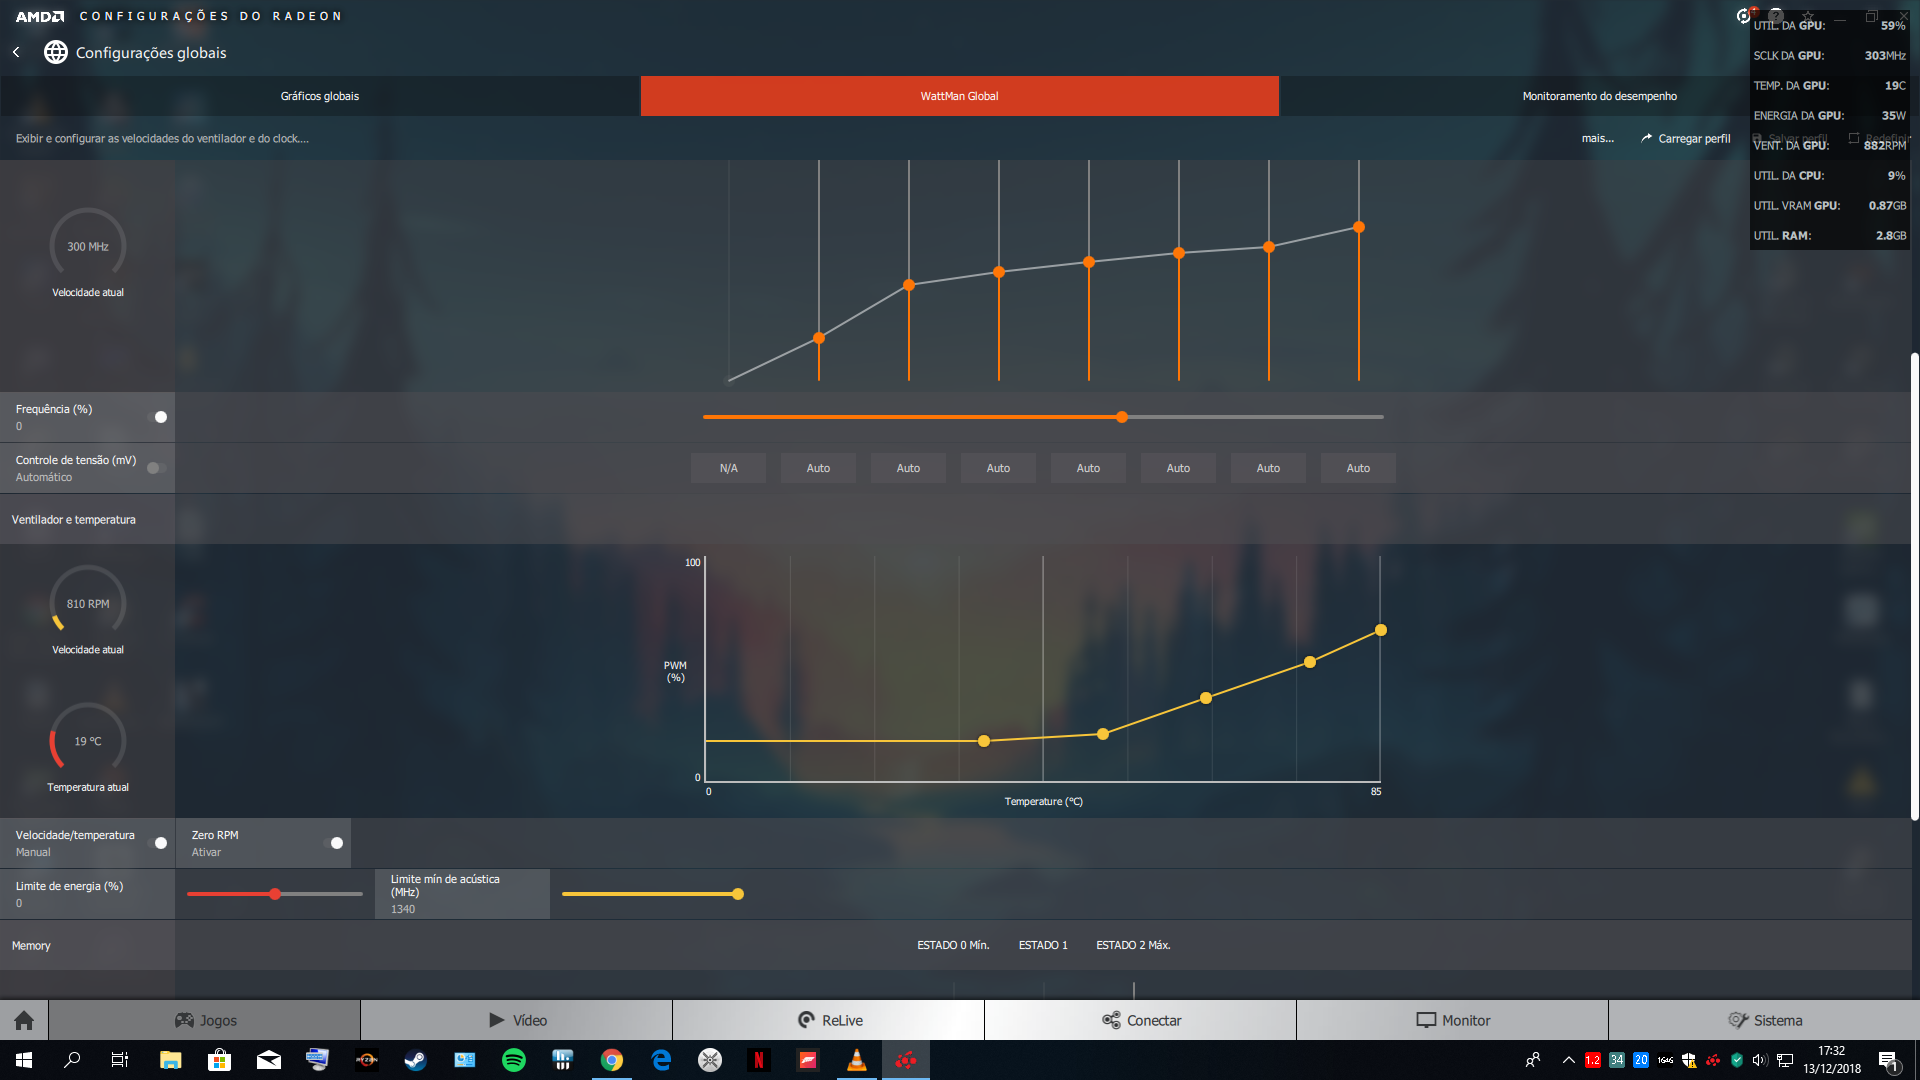Open VLC media player from the taskbar
The width and height of the screenshot is (1920, 1080).
point(856,1060)
